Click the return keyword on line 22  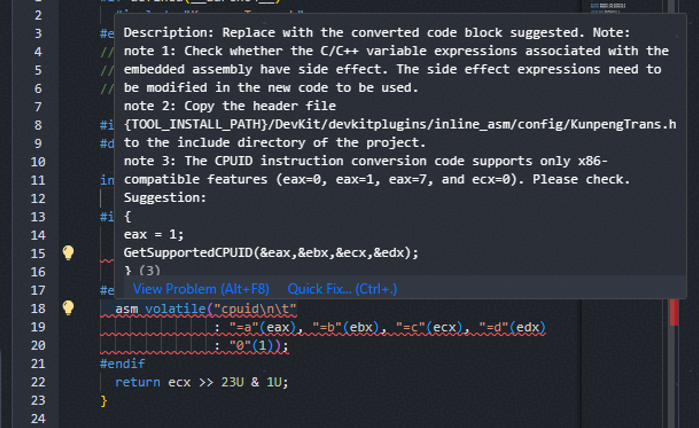(137, 382)
